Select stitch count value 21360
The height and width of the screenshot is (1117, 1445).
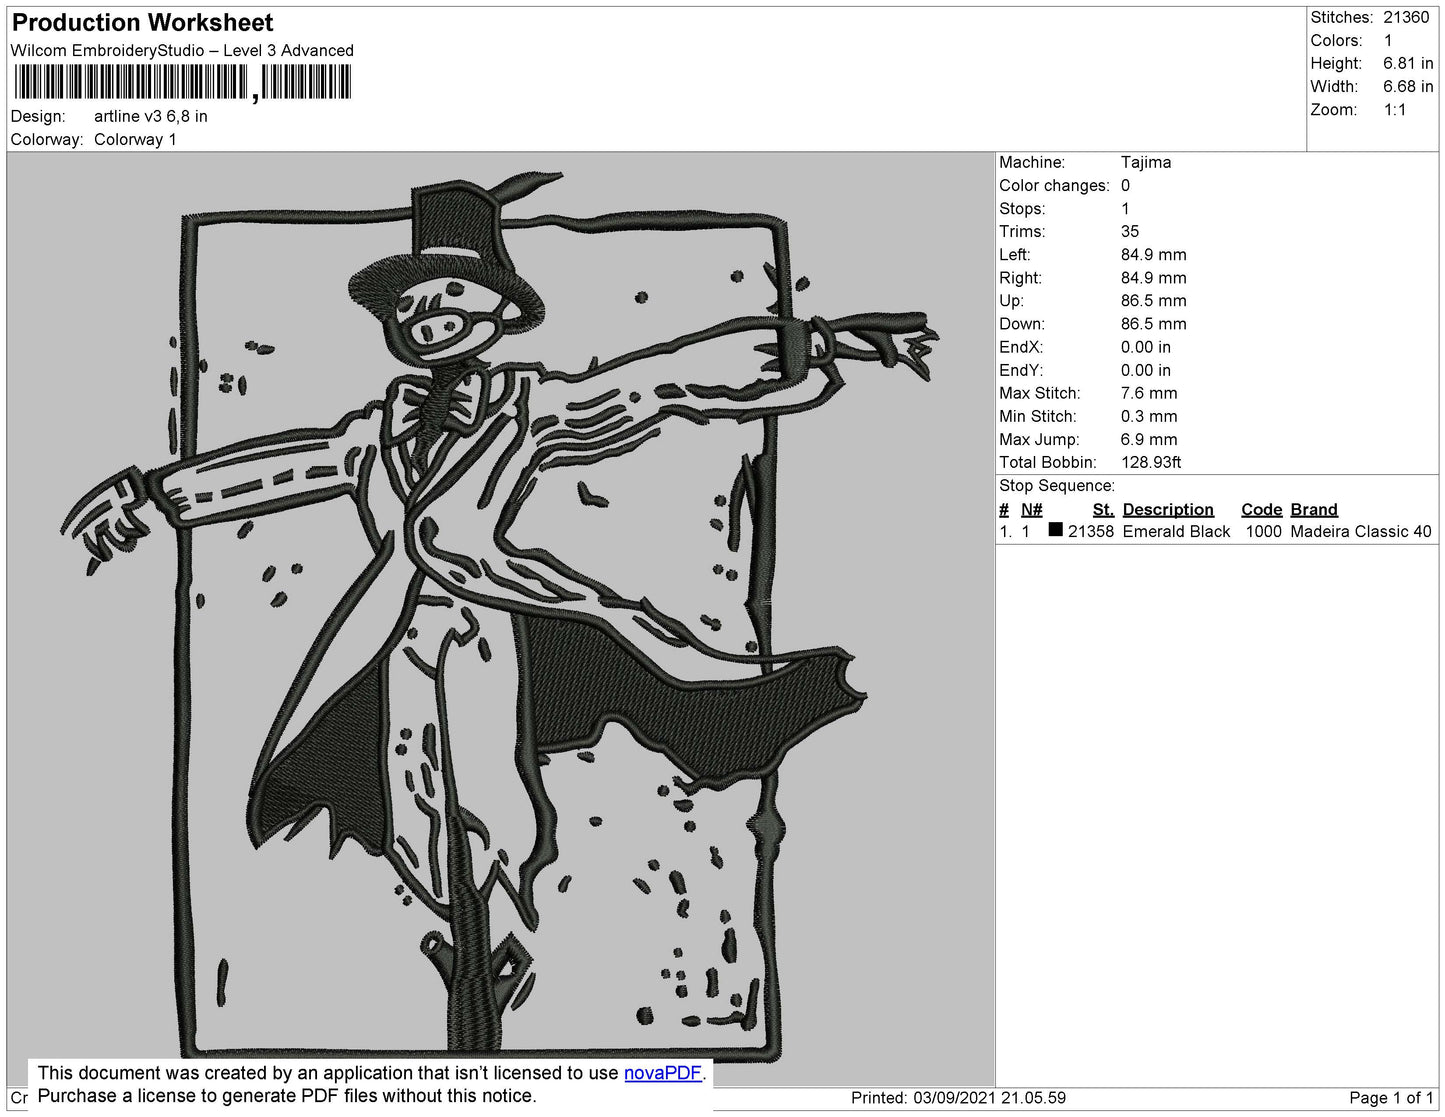pos(1406,17)
